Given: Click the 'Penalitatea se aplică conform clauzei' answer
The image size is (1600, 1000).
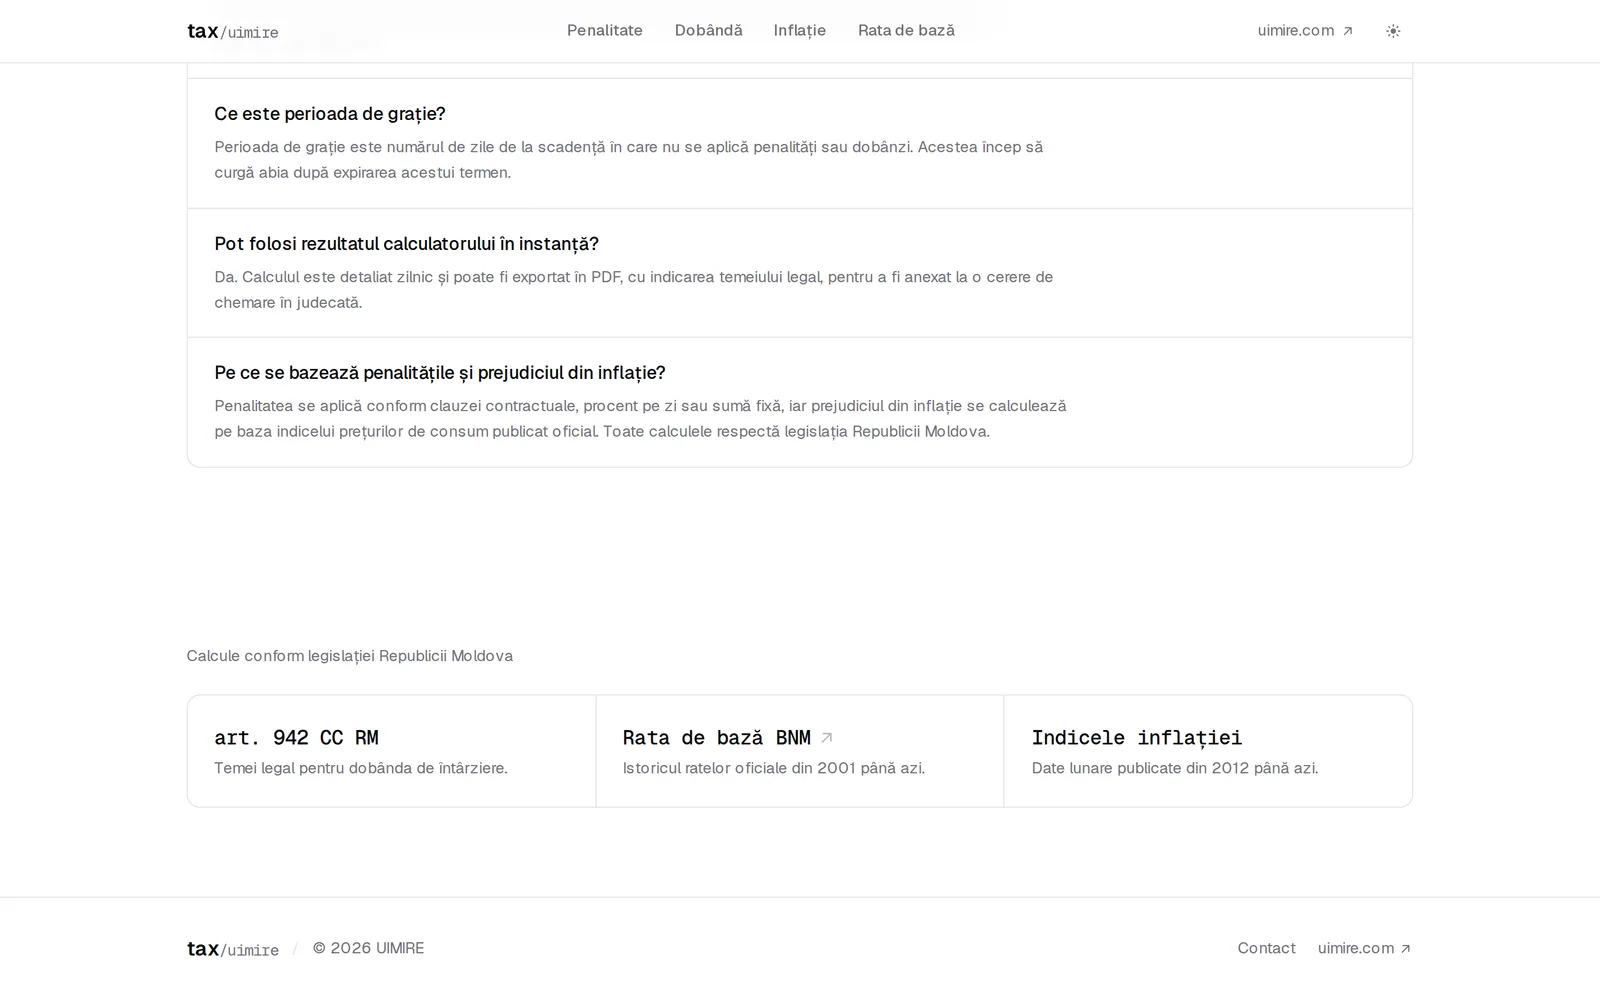Looking at the screenshot, I should [x=640, y=419].
